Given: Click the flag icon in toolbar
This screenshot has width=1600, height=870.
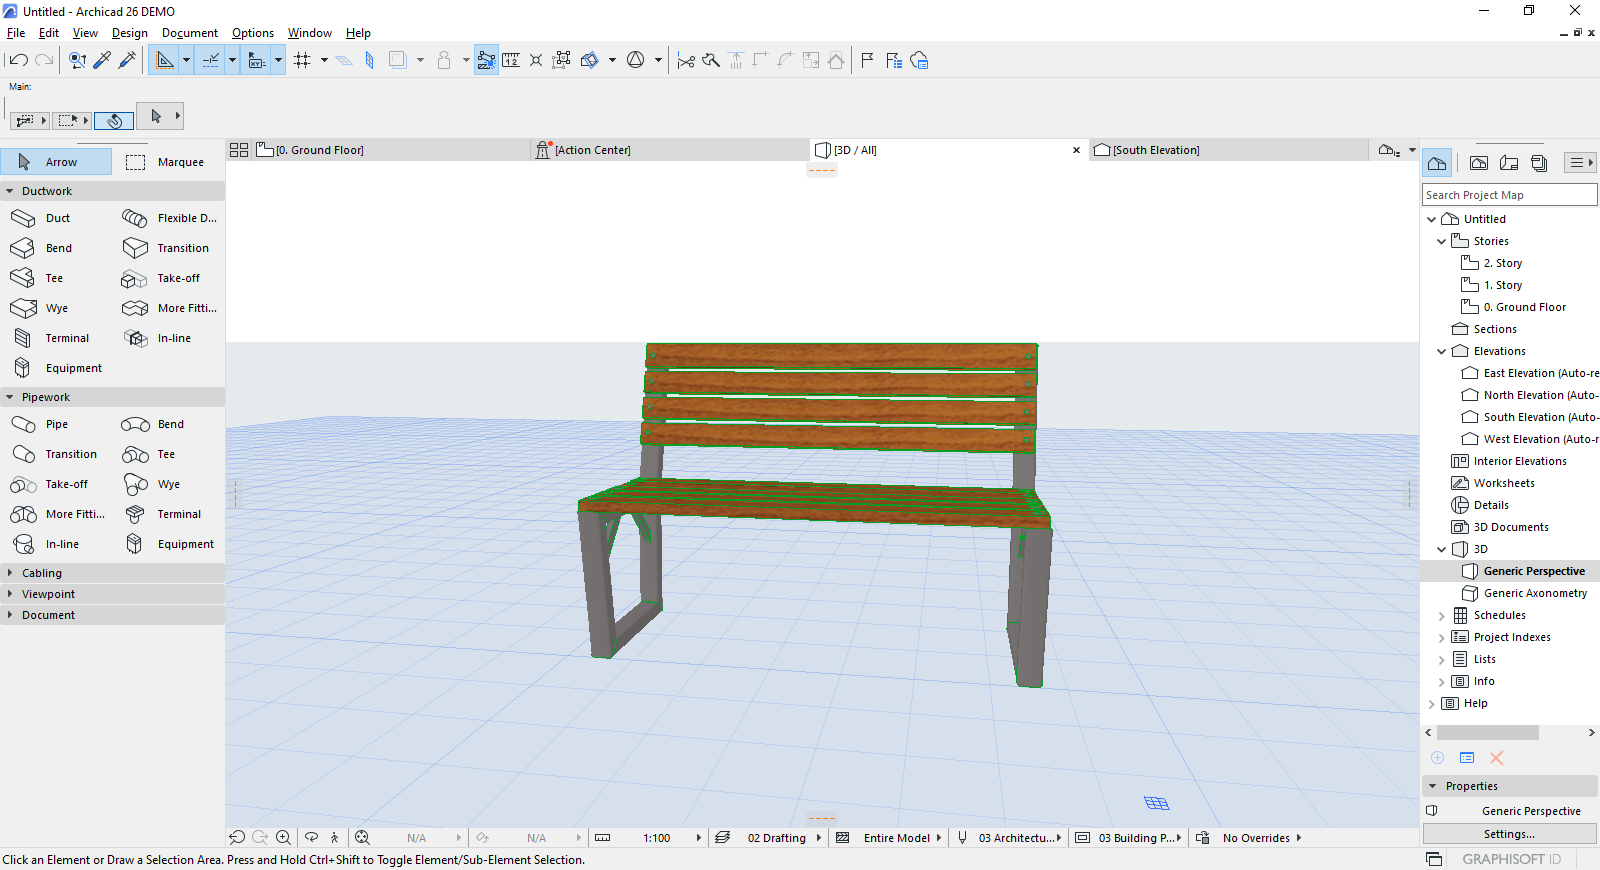Looking at the screenshot, I should [867, 61].
